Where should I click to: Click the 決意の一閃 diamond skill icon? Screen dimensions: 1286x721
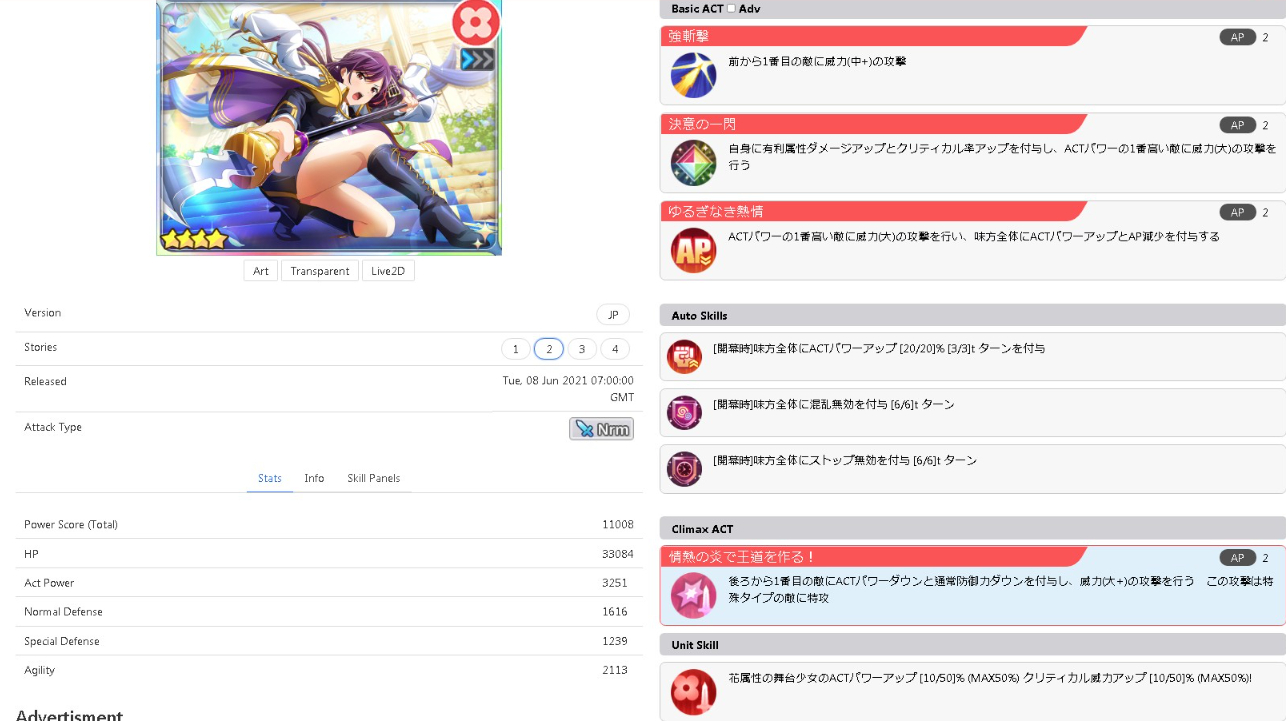coord(693,162)
